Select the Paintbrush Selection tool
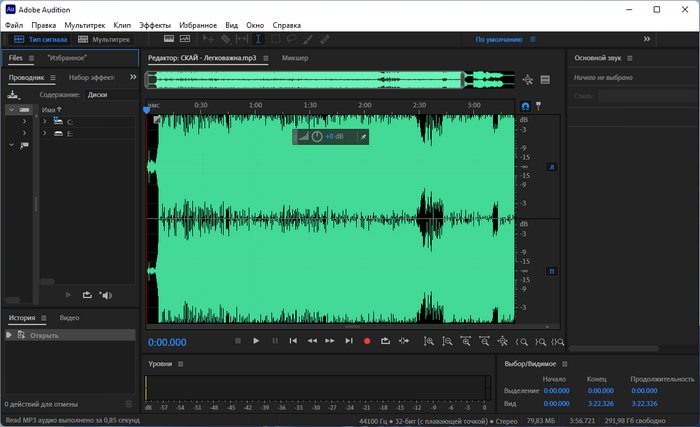The width and height of the screenshot is (700, 427). click(308, 39)
